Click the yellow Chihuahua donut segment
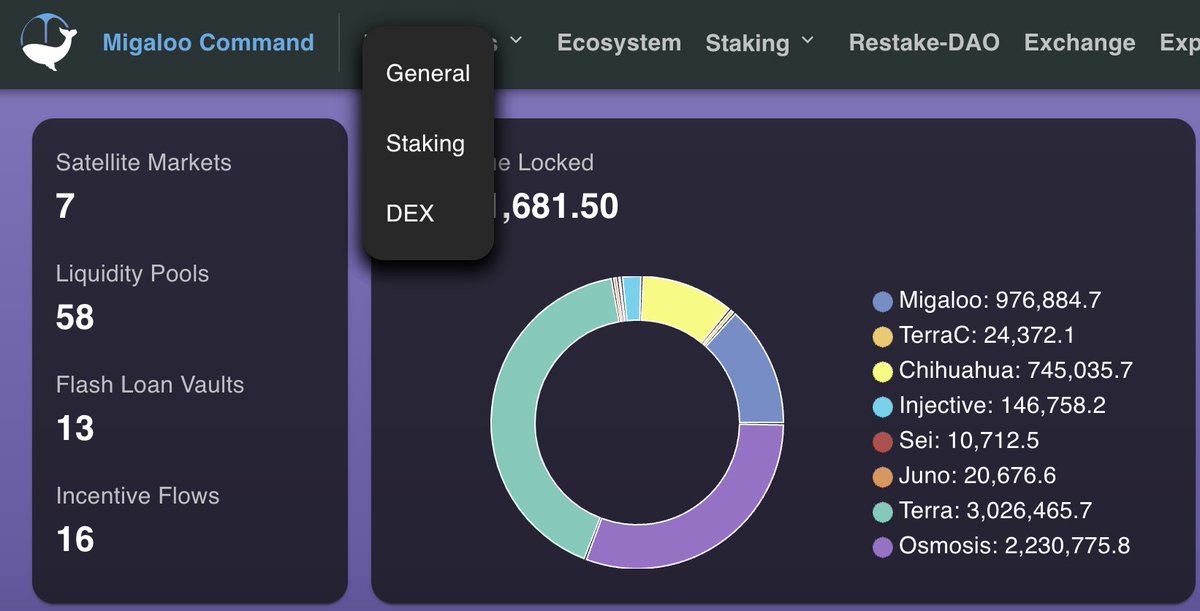This screenshot has width=1200, height=611. [x=683, y=303]
